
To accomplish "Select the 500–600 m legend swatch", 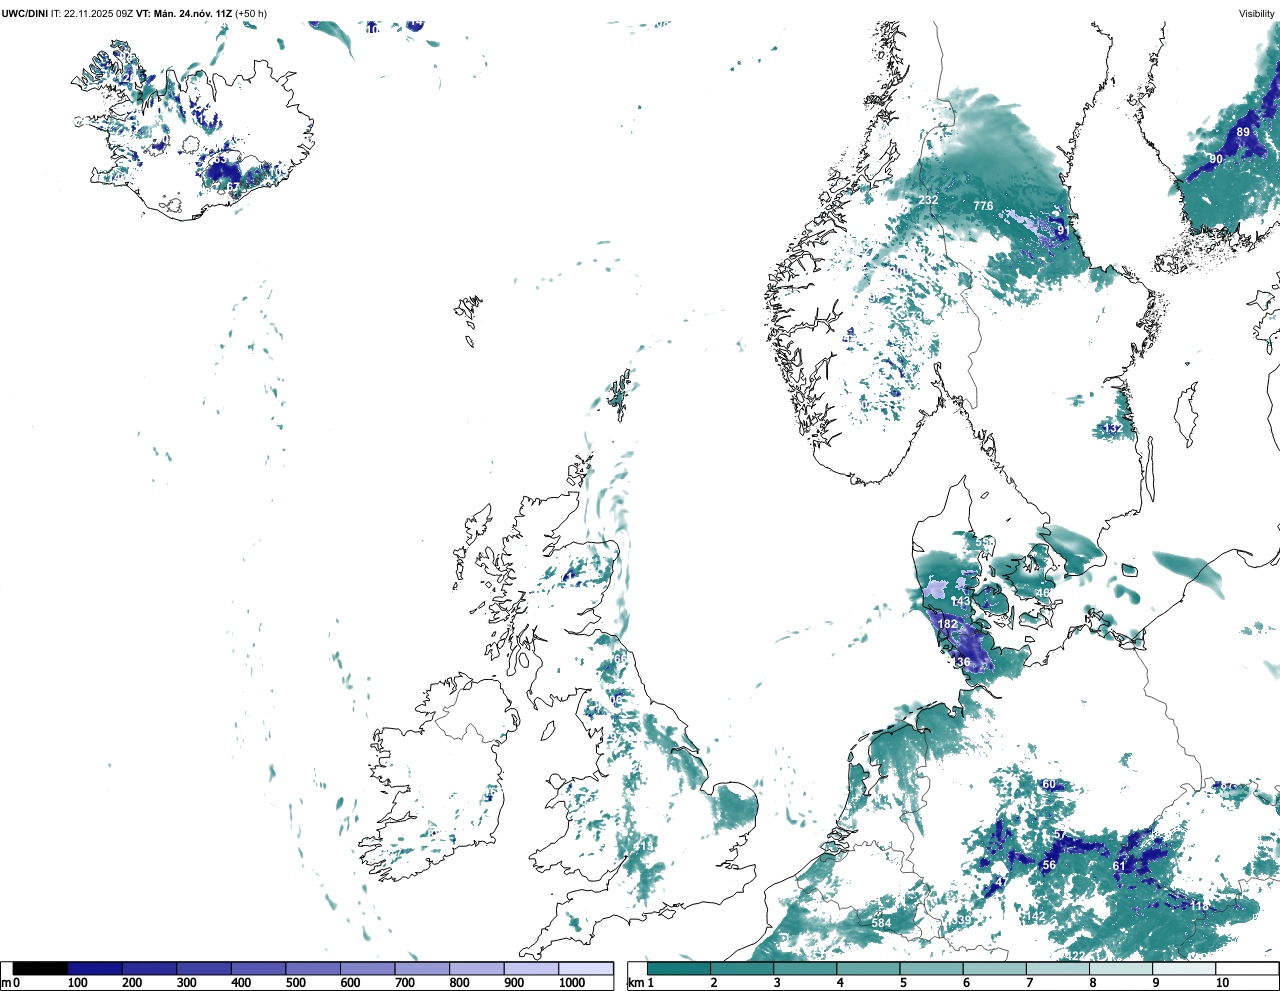I will (313, 969).
